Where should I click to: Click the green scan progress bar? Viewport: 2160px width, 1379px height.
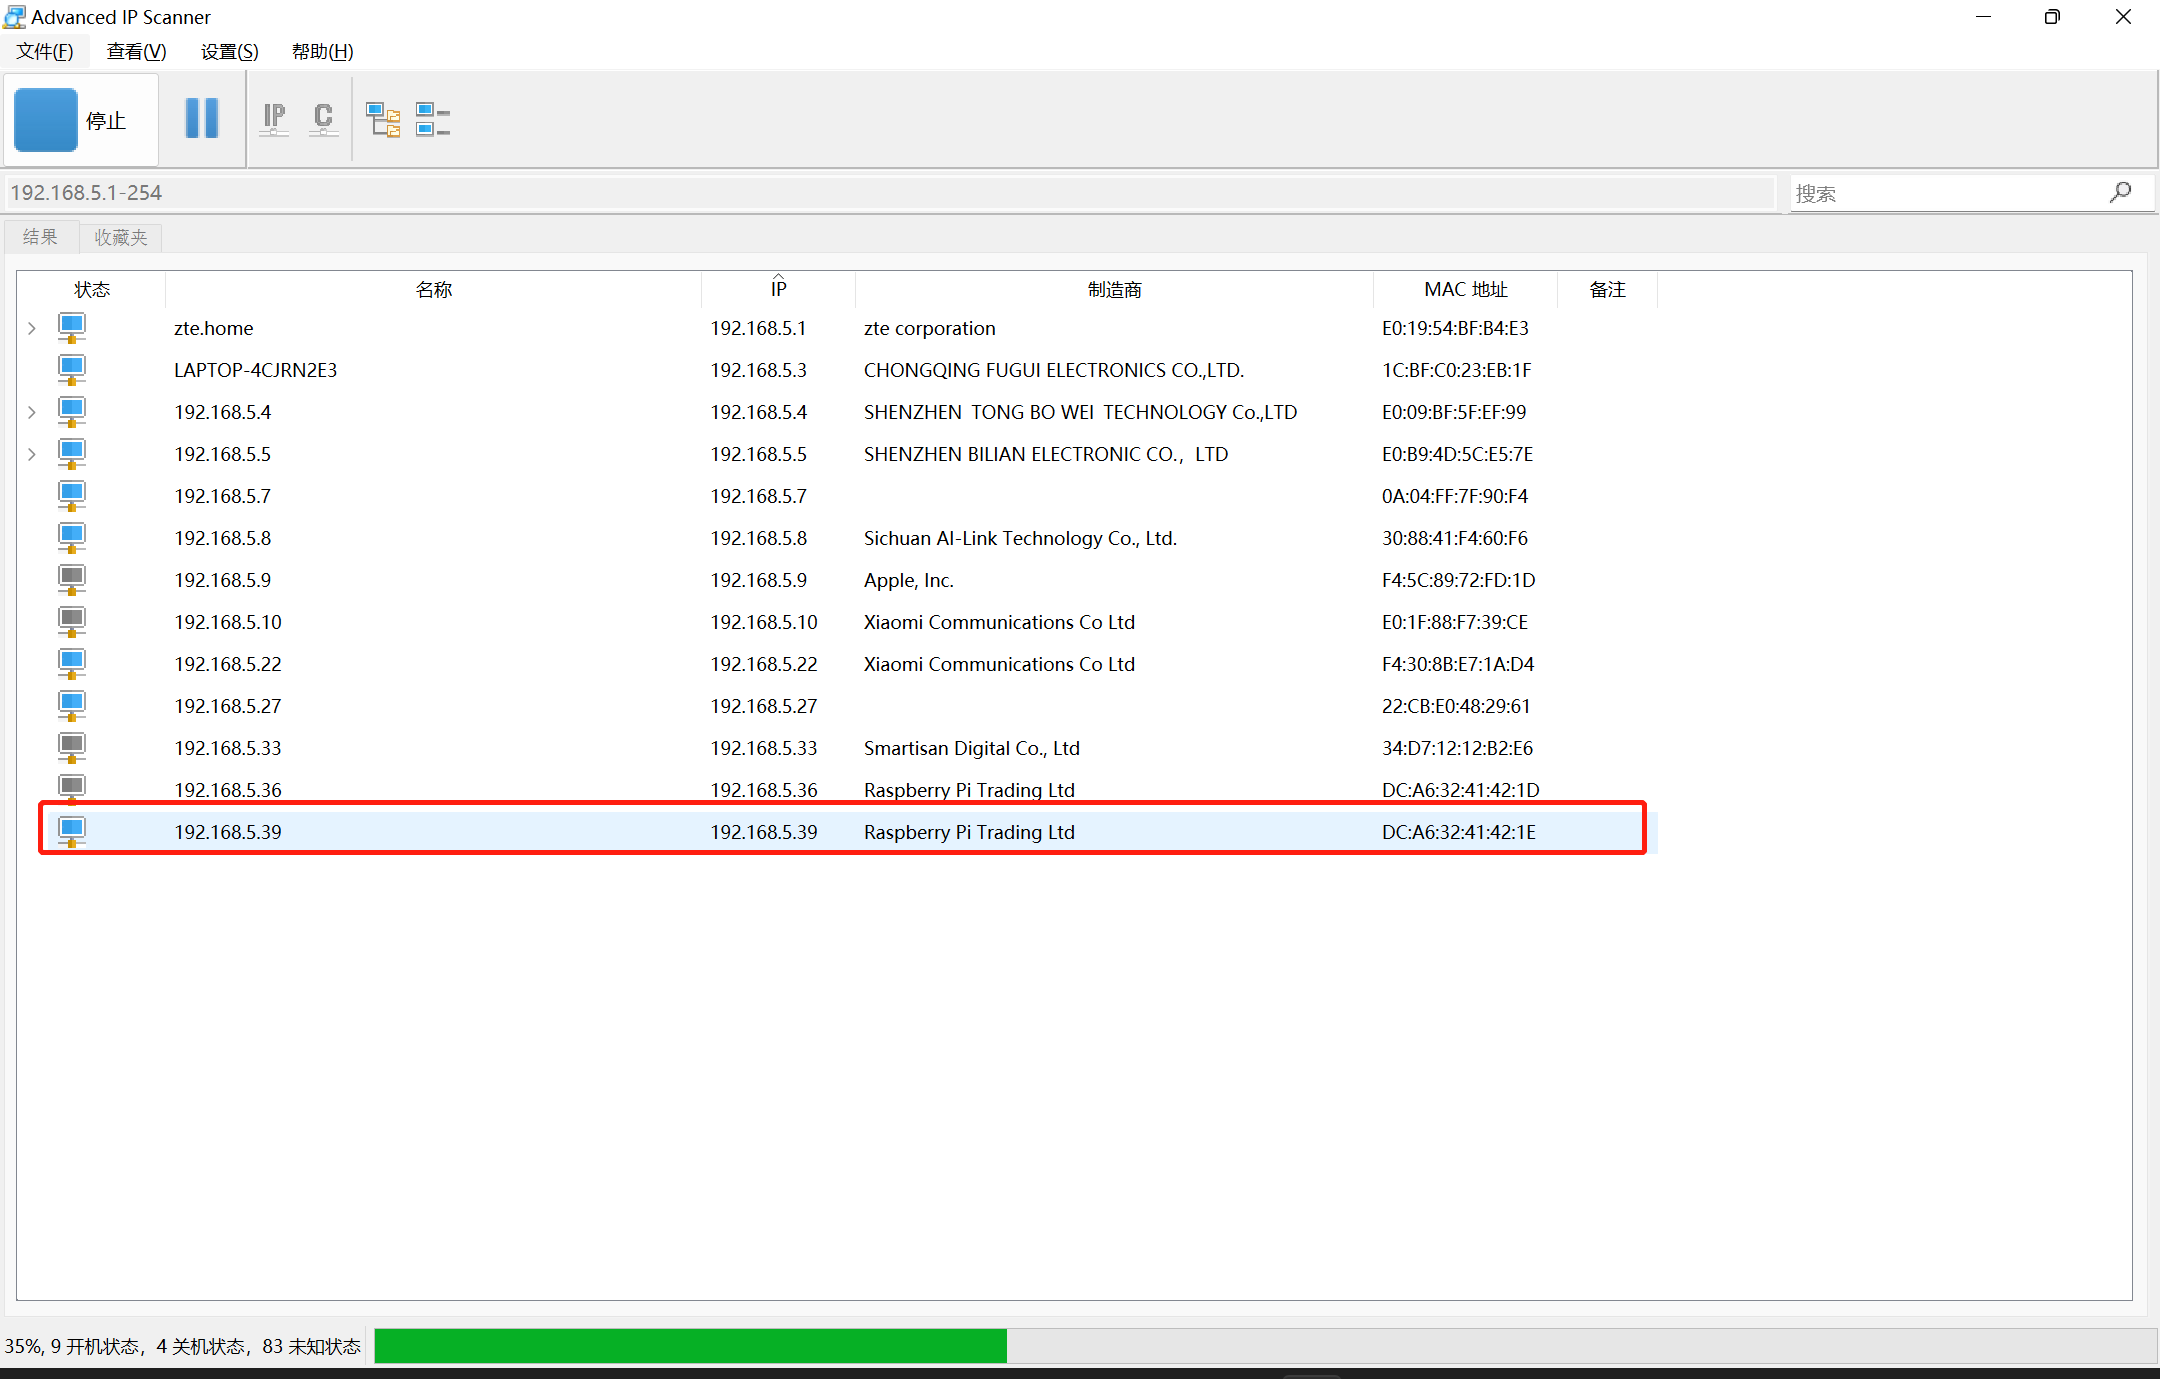[x=690, y=1345]
